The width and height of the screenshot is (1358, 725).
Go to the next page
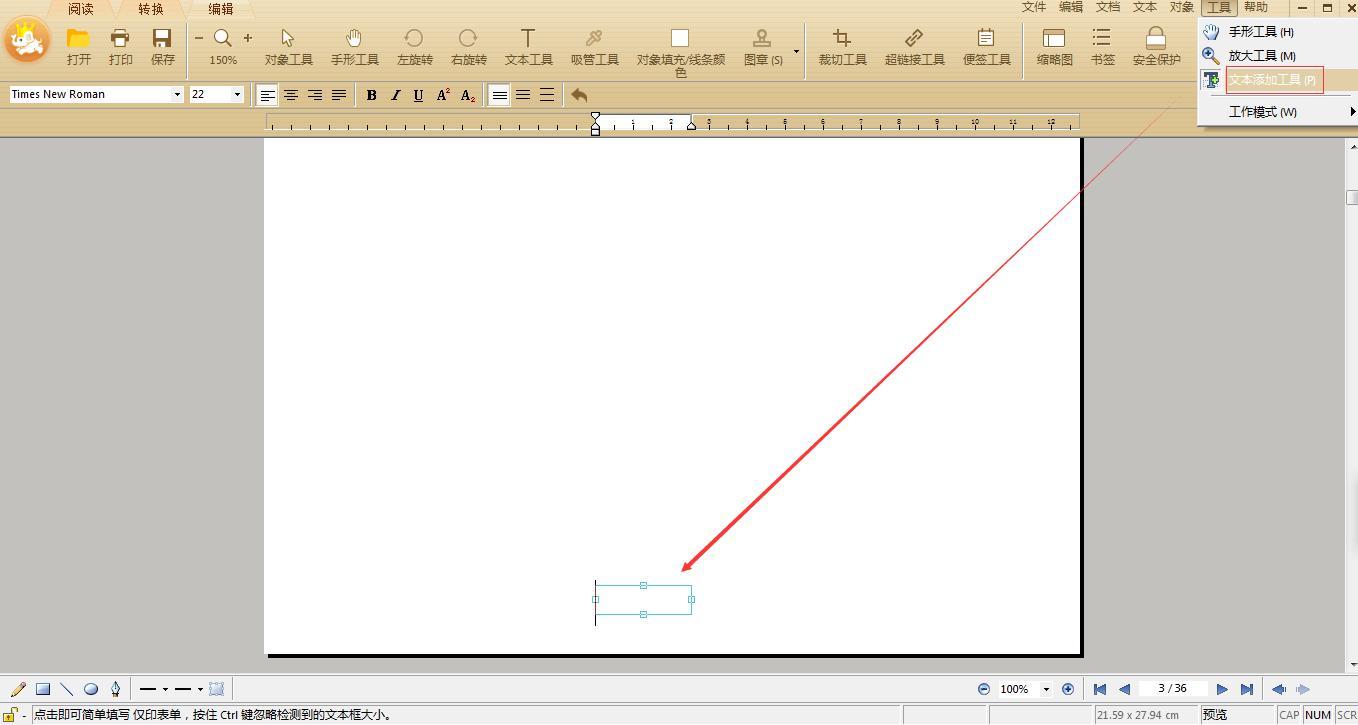coord(1221,689)
